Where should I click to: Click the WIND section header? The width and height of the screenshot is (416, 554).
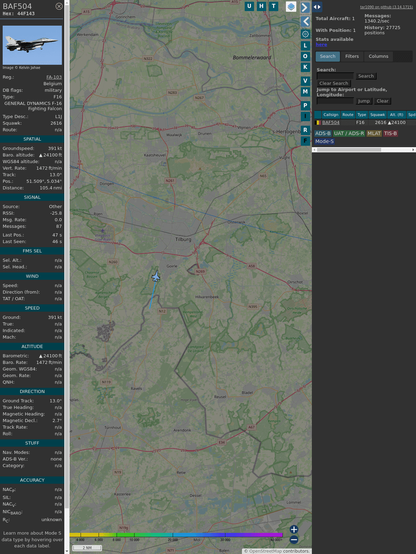(x=32, y=276)
